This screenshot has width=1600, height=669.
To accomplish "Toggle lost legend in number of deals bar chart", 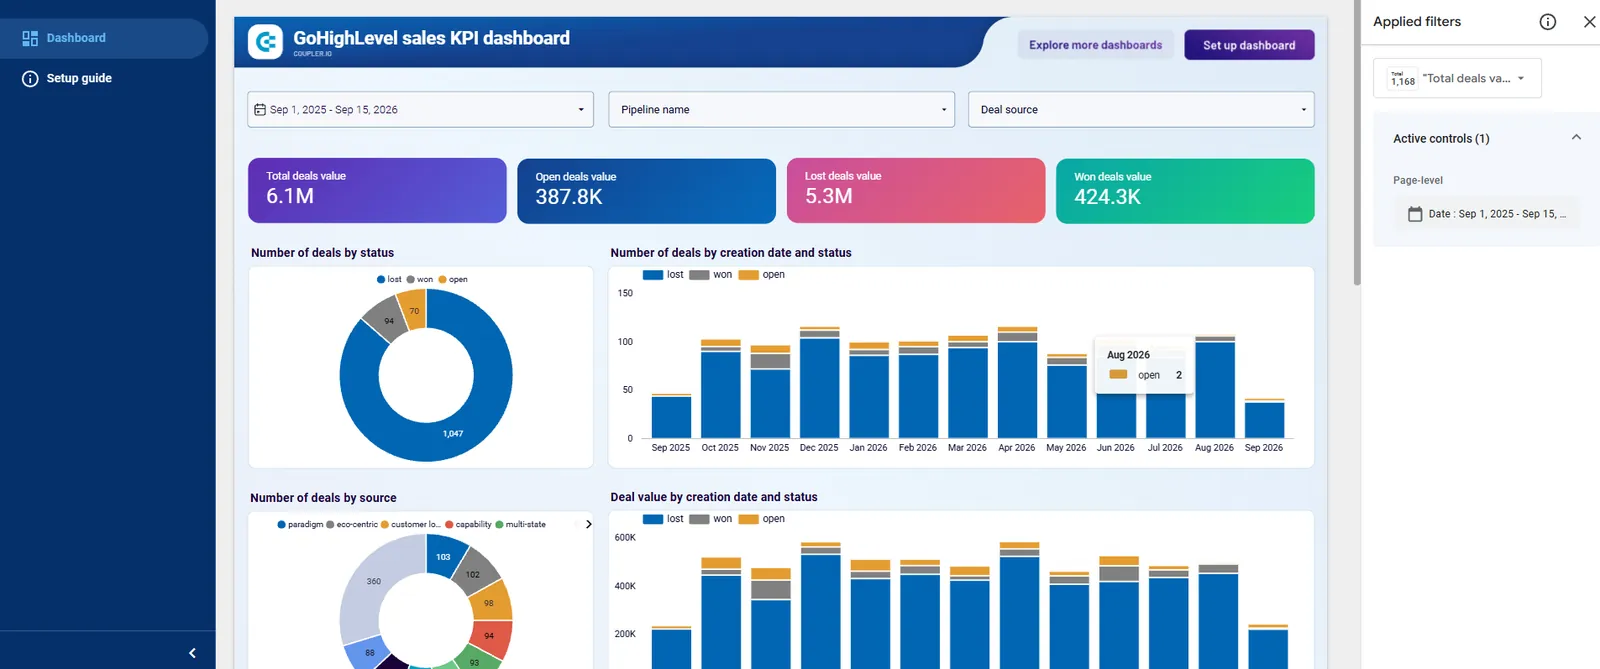I will coord(664,275).
